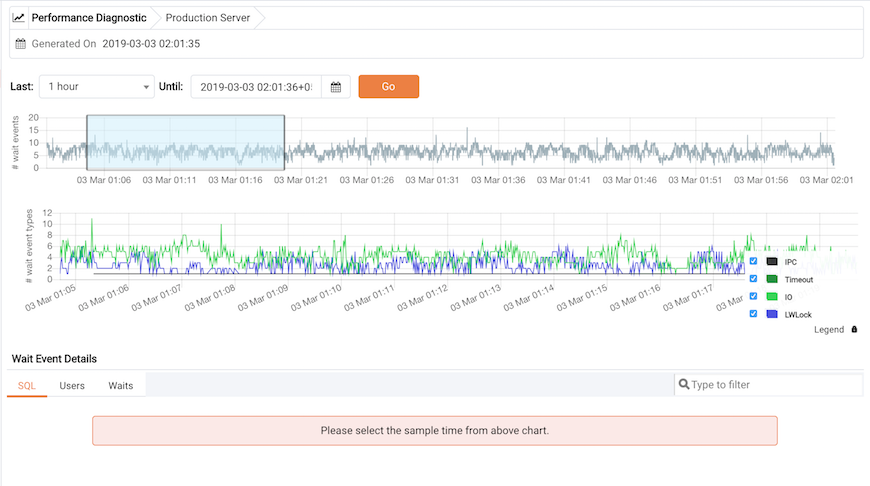The height and width of the screenshot is (486, 870).
Task: Click the Timeout dark green color swatch
Action: click(772, 279)
